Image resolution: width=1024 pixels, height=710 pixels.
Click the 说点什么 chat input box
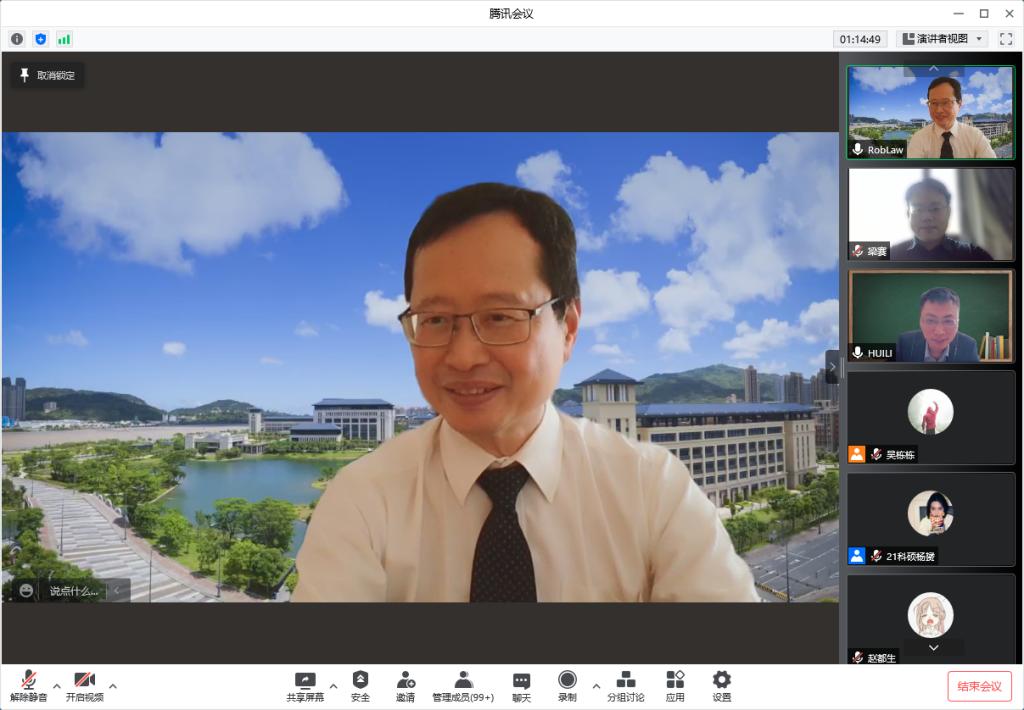[x=74, y=591]
